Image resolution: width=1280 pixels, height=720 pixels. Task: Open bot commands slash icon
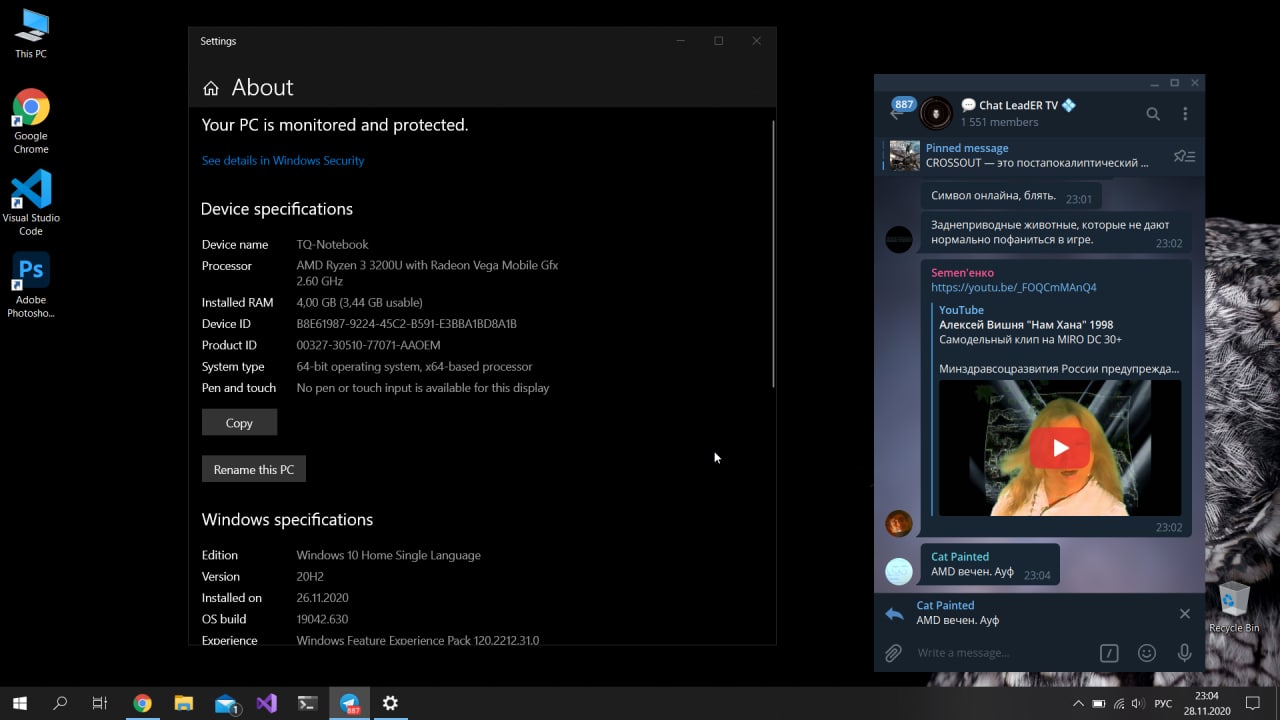[1109, 653]
